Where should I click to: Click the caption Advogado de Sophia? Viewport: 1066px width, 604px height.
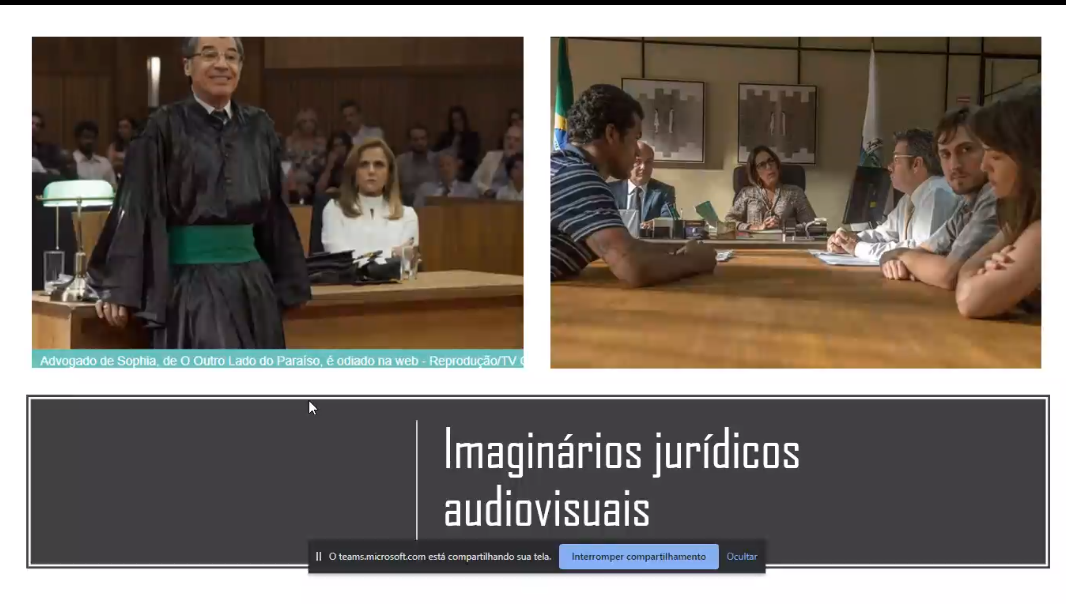pos(277,360)
